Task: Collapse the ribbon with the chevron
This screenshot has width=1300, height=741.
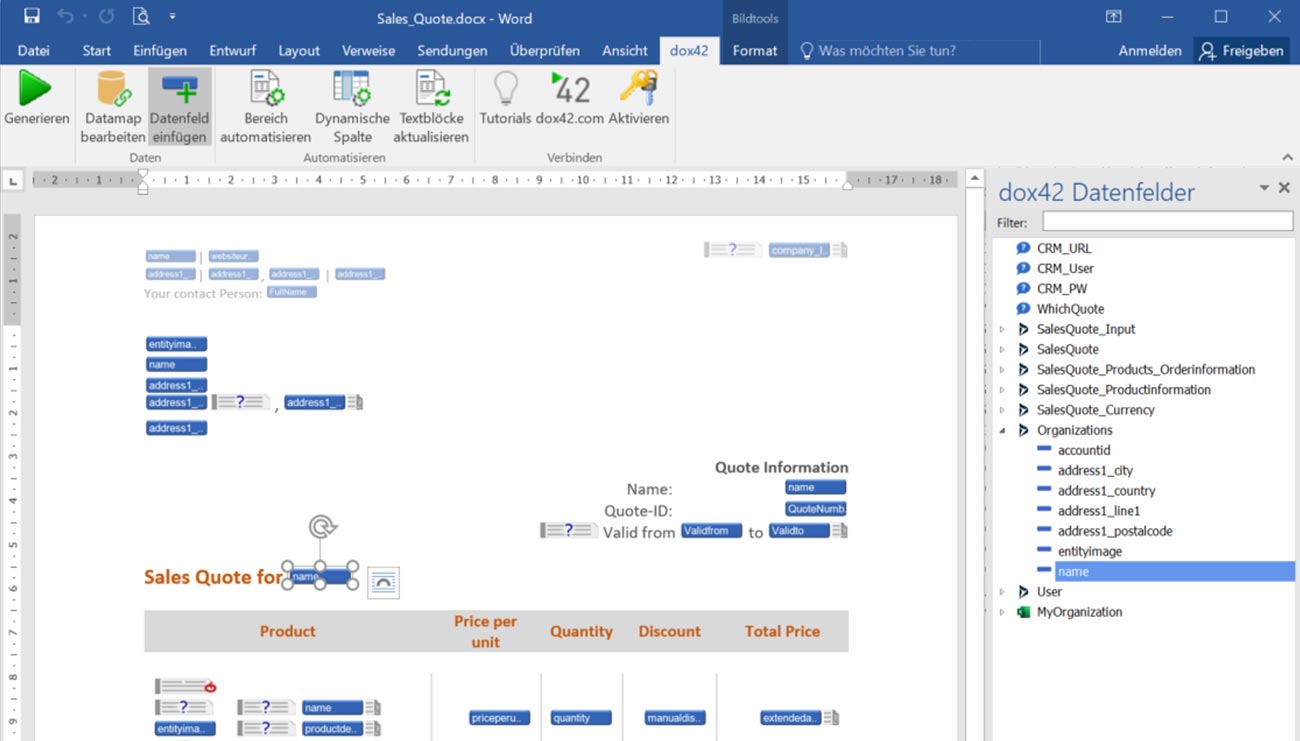Action: click(x=1288, y=157)
